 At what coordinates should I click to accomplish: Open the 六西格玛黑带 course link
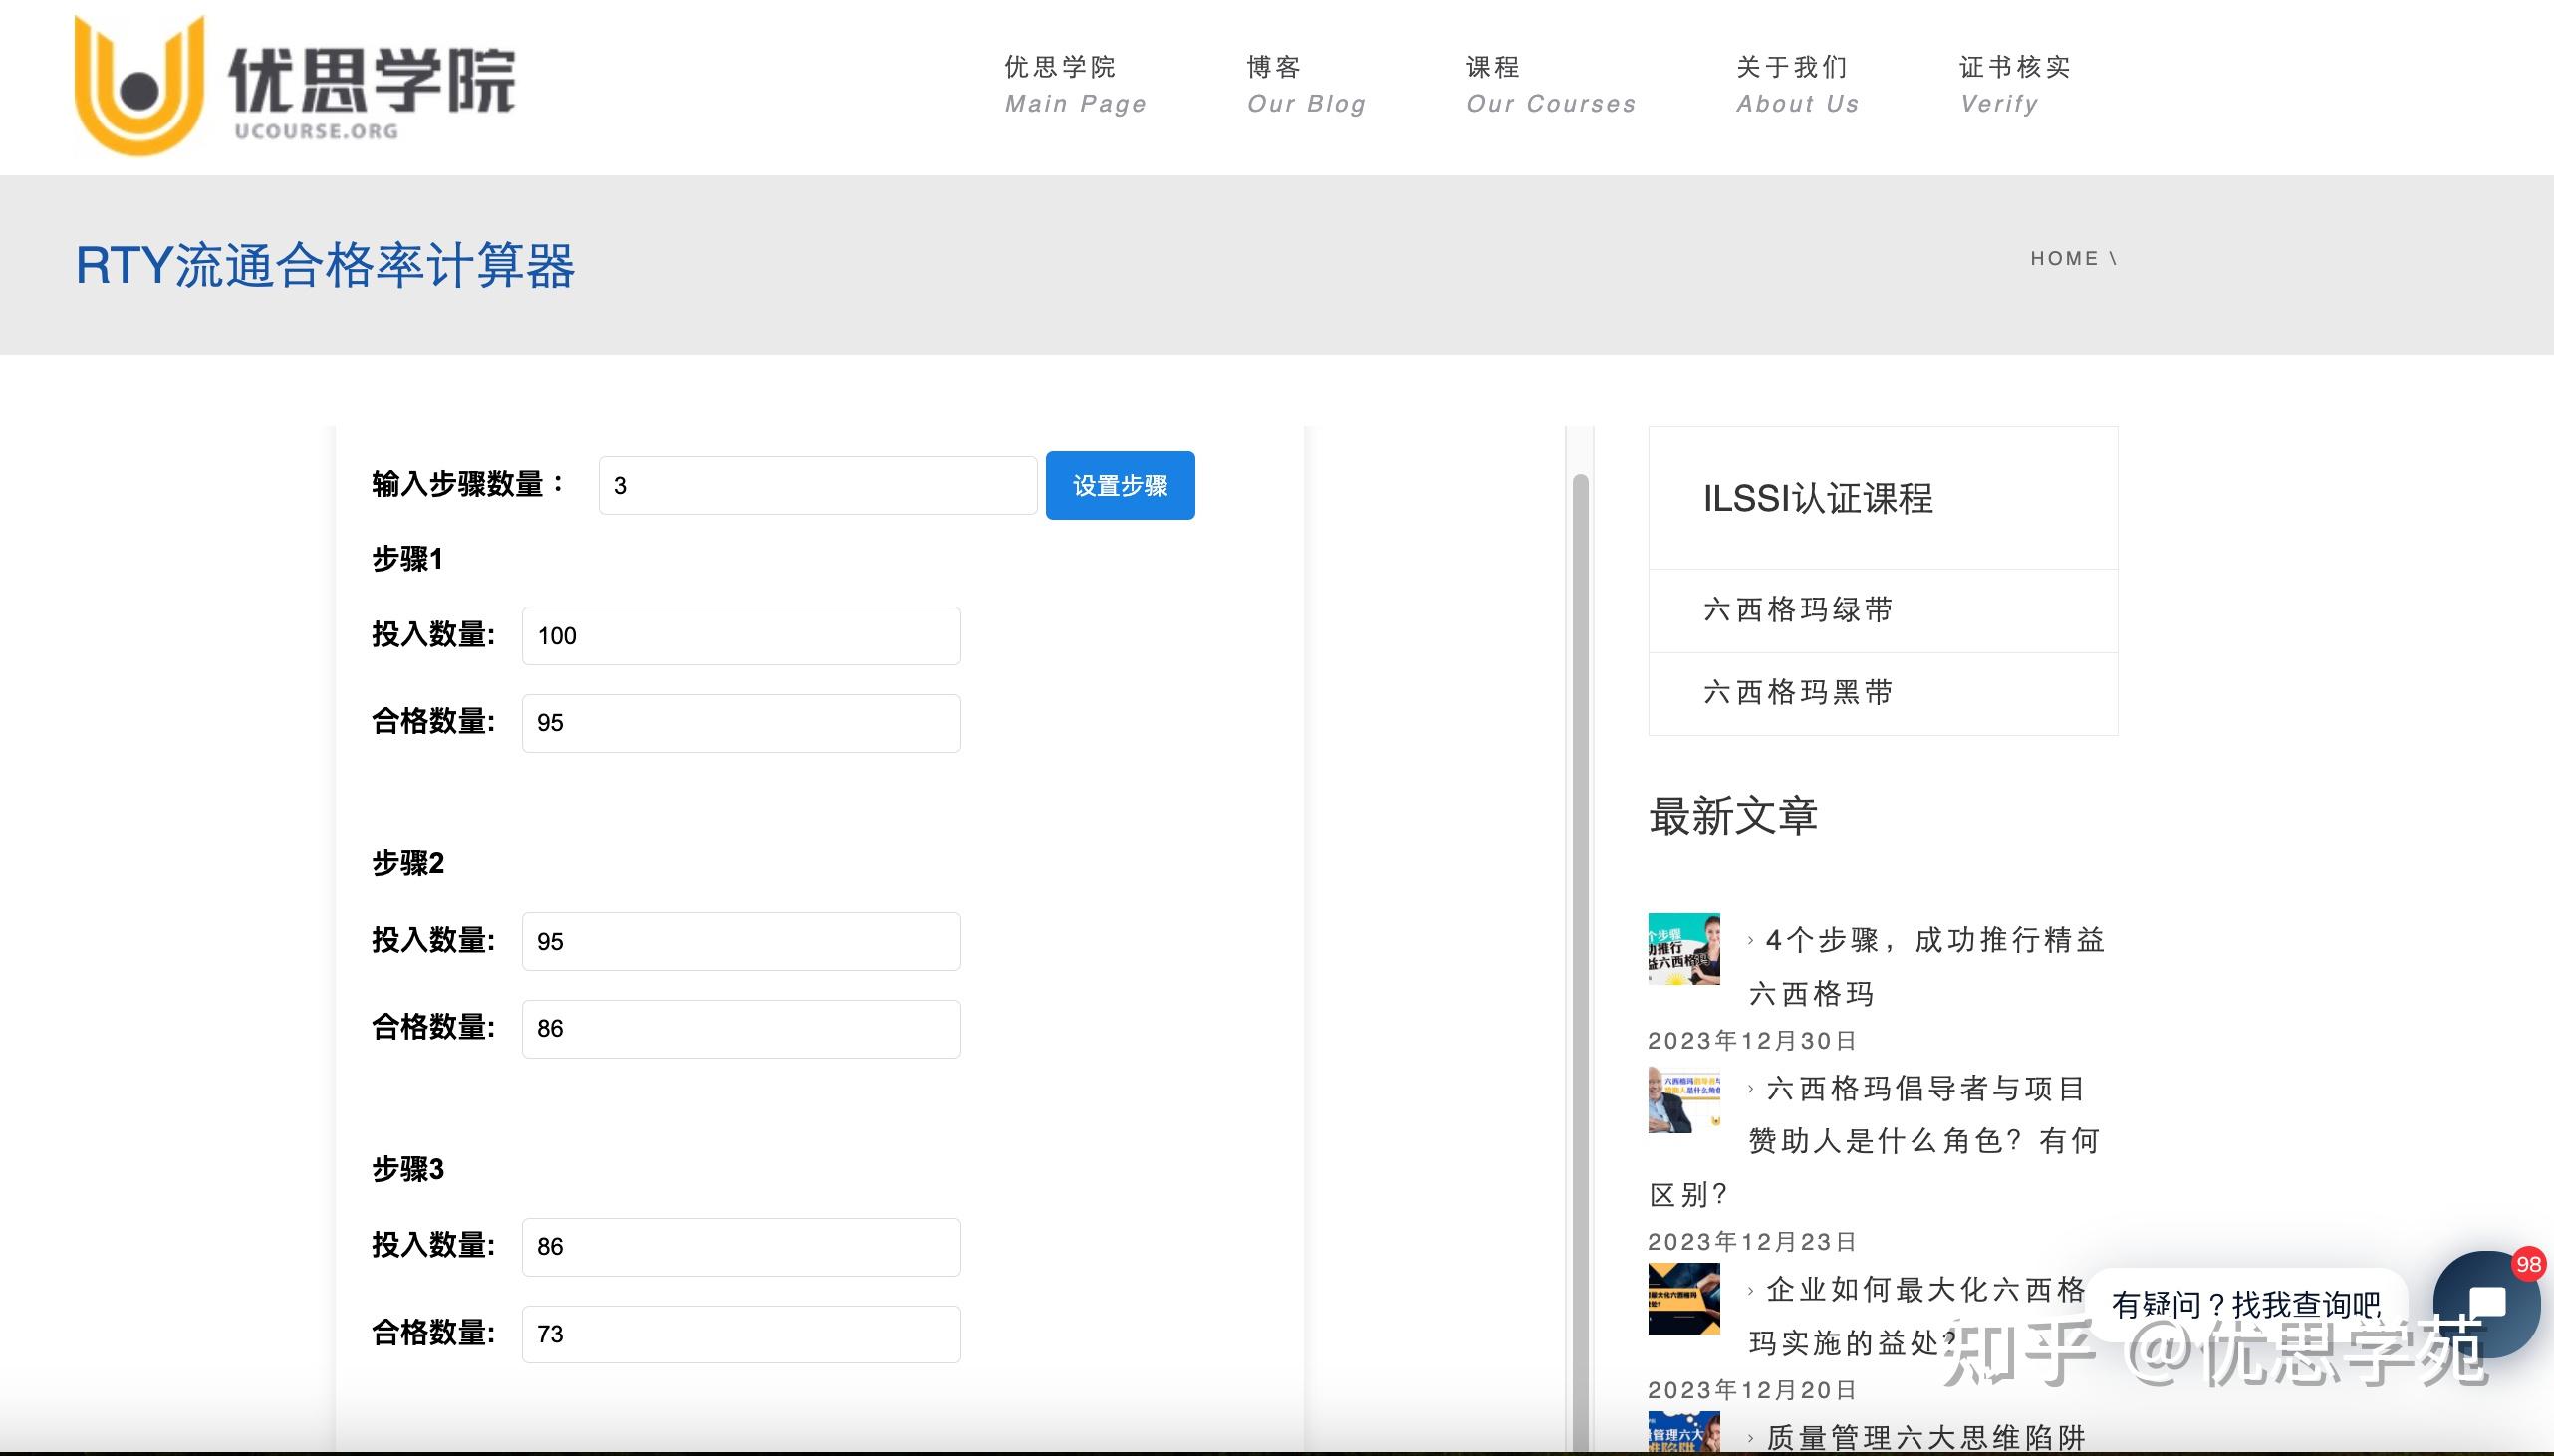[x=1795, y=692]
